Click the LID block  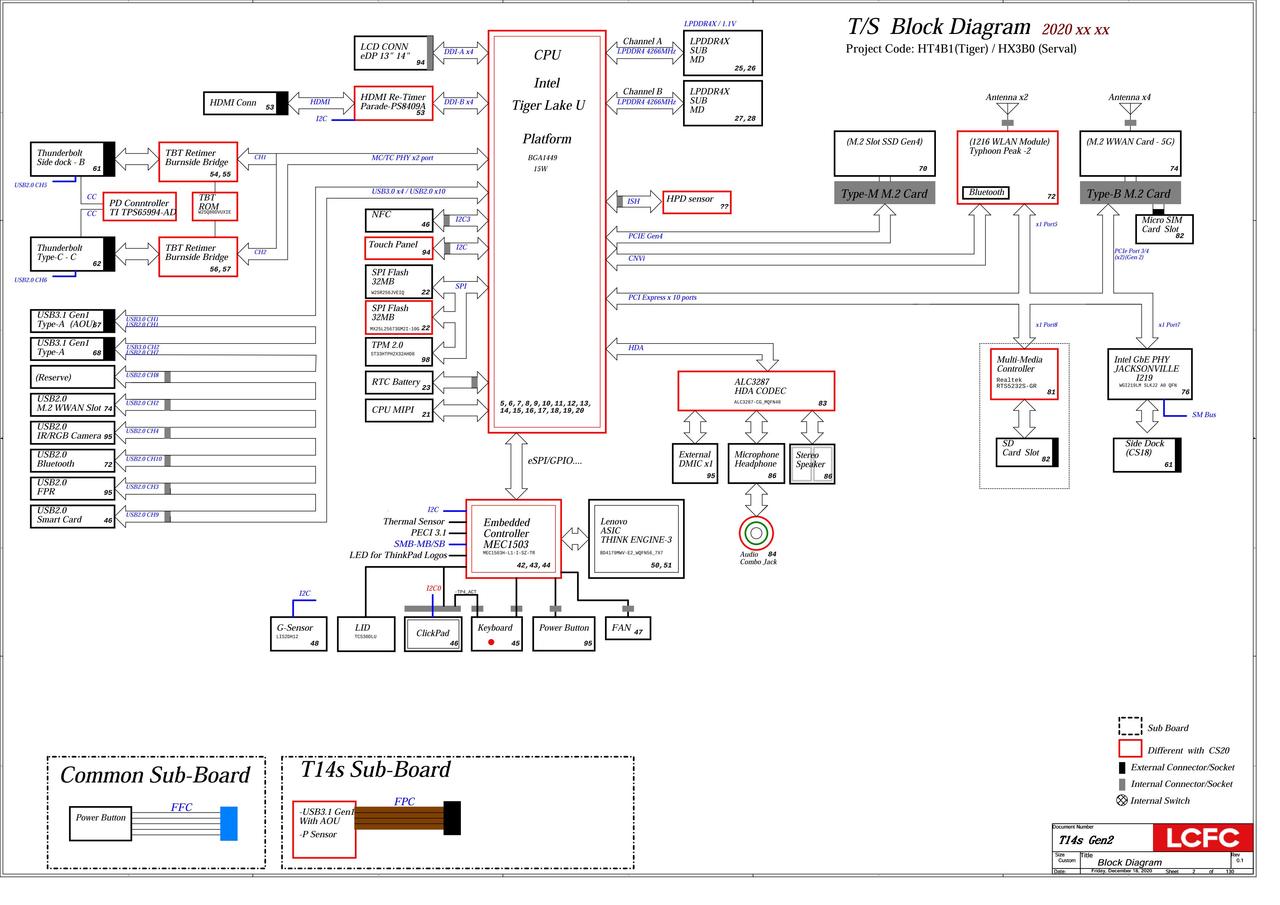[367, 634]
